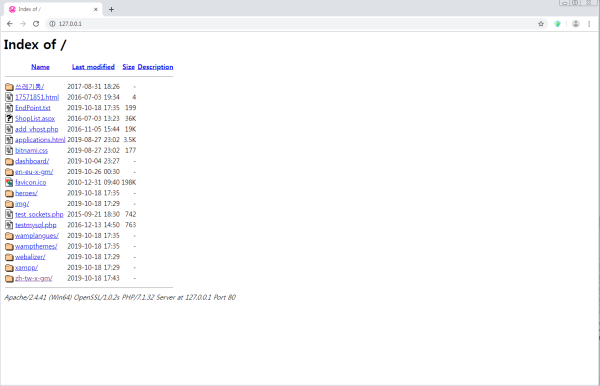Close the Index of / tab
Image resolution: width=600 pixels, height=386 pixels.
[x=96, y=9]
